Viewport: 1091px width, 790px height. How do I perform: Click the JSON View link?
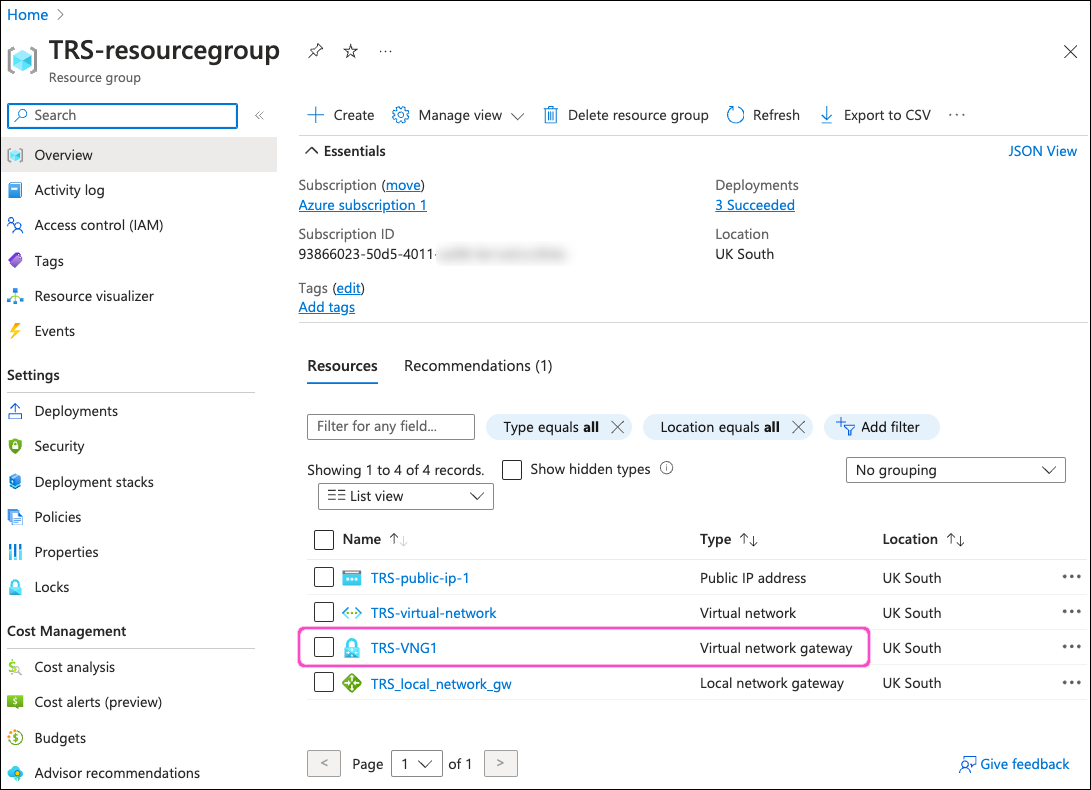[1042, 151]
